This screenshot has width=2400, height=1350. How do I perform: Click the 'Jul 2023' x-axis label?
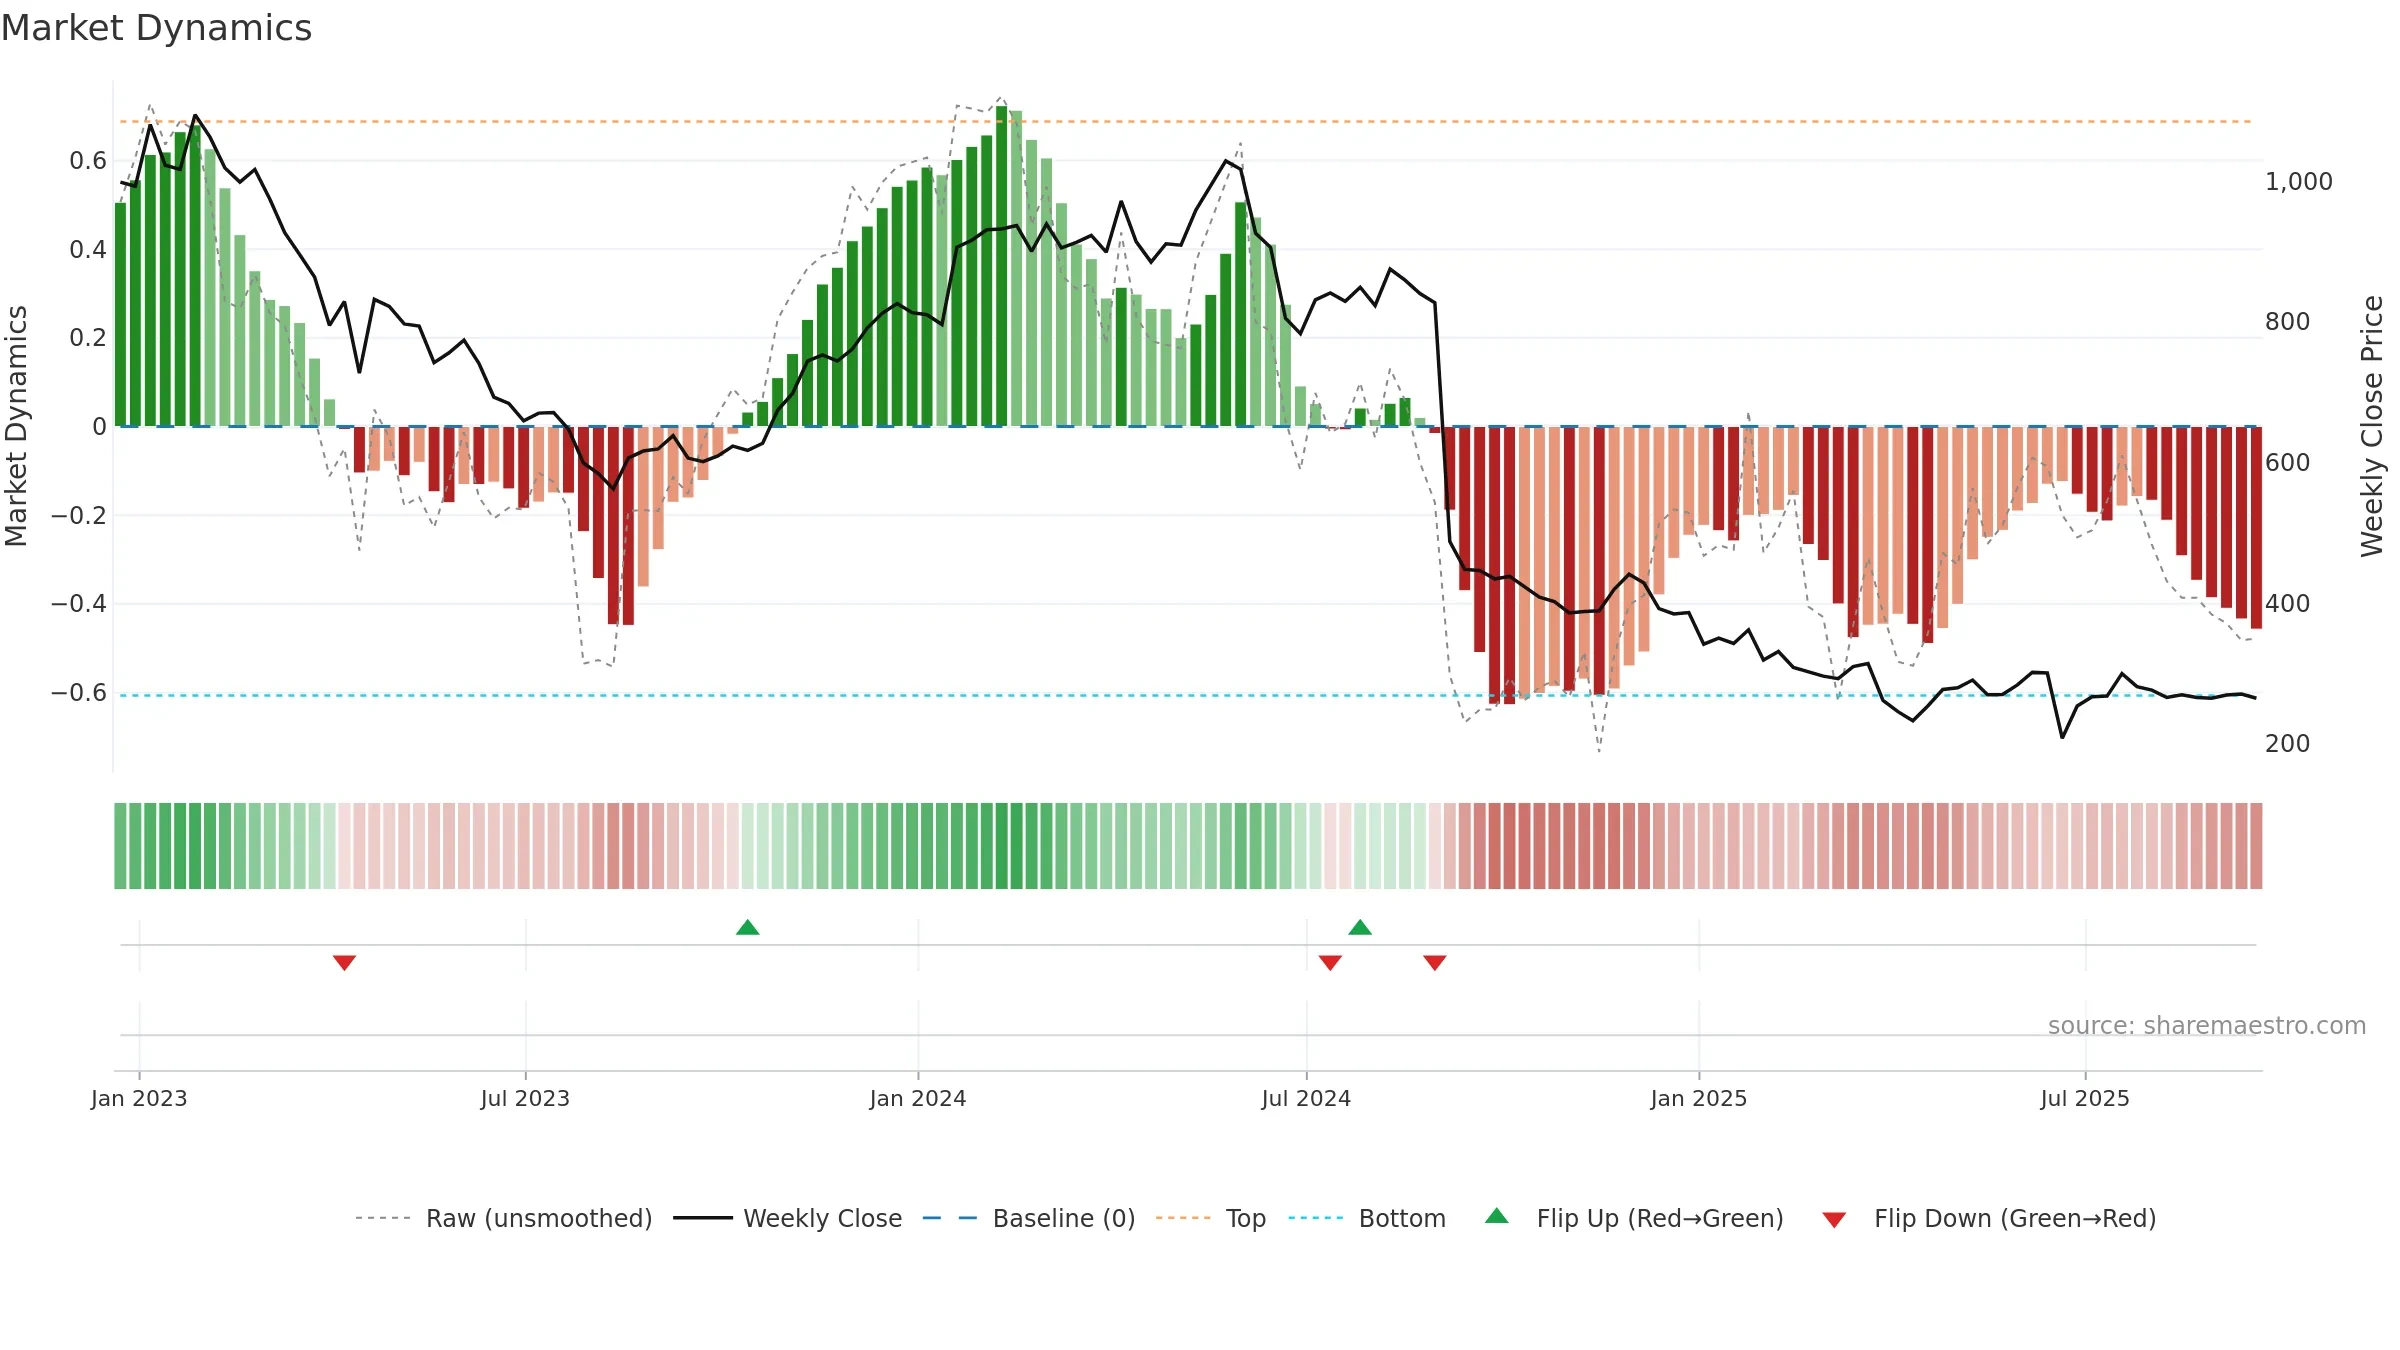(525, 1098)
